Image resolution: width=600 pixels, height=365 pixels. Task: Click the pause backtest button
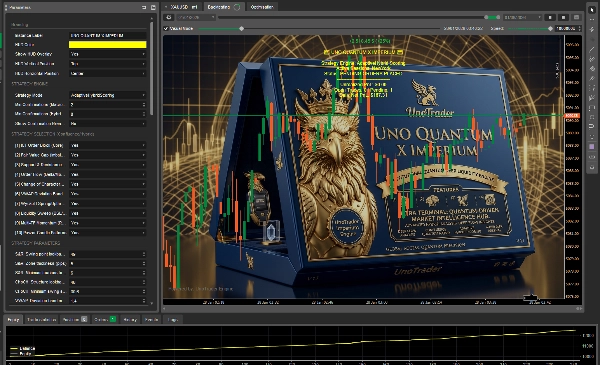(550, 17)
